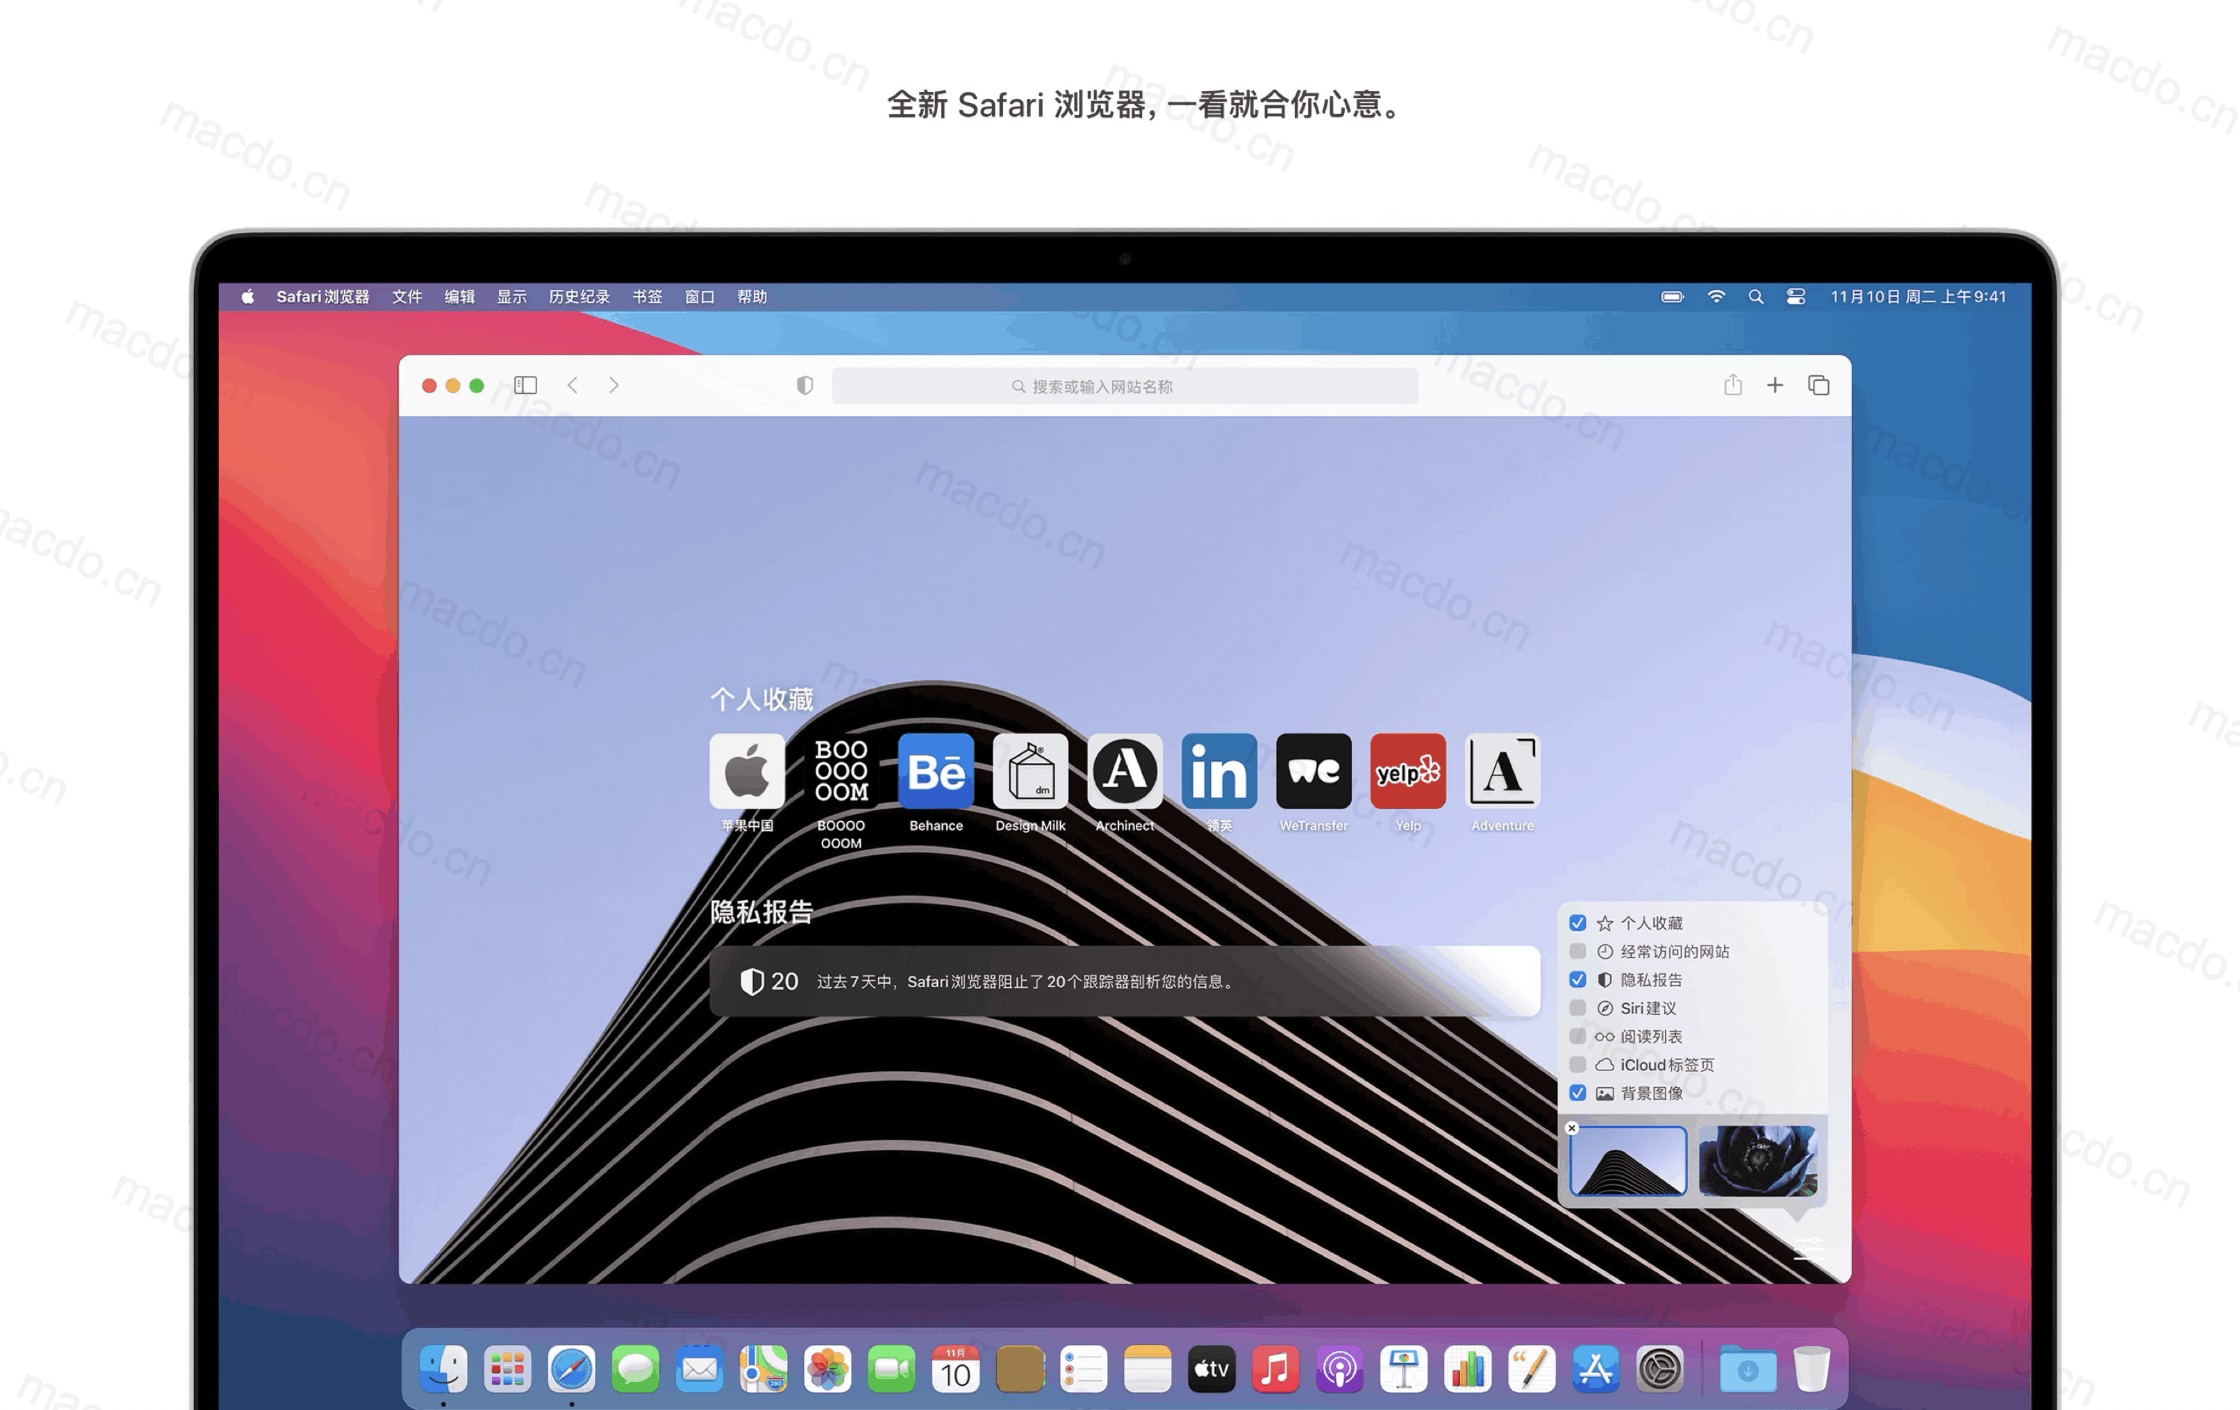
Task: Open the Trash in the Dock
Action: click(x=1811, y=1369)
